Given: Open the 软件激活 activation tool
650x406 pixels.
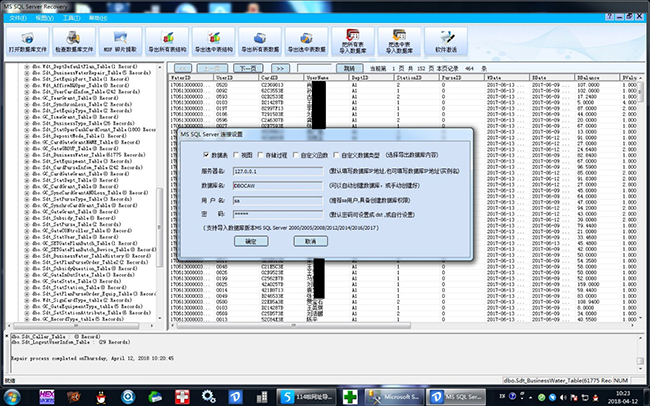Looking at the screenshot, I should click(446, 41).
